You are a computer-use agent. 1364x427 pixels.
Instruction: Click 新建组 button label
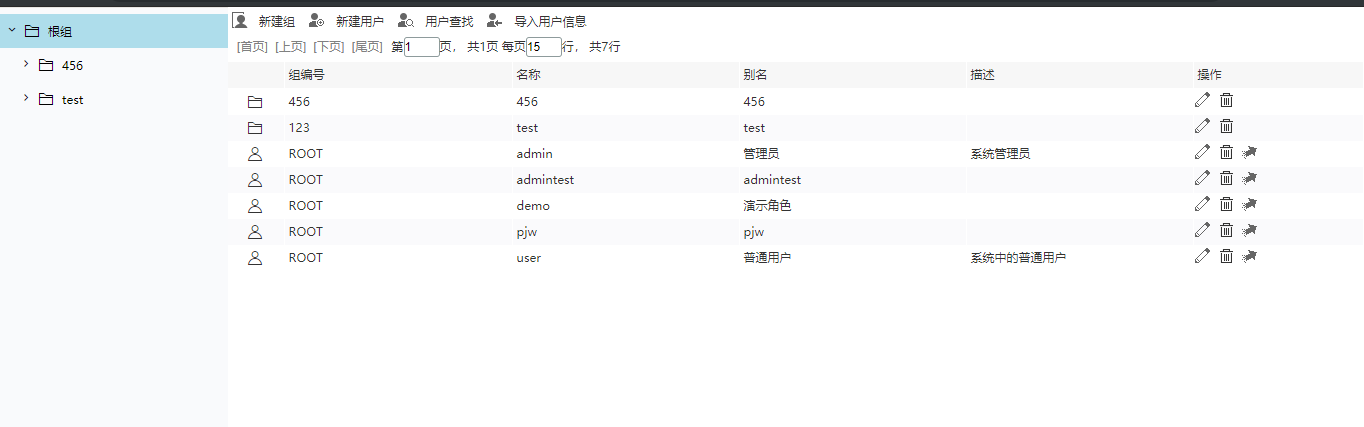[x=277, y=21]
